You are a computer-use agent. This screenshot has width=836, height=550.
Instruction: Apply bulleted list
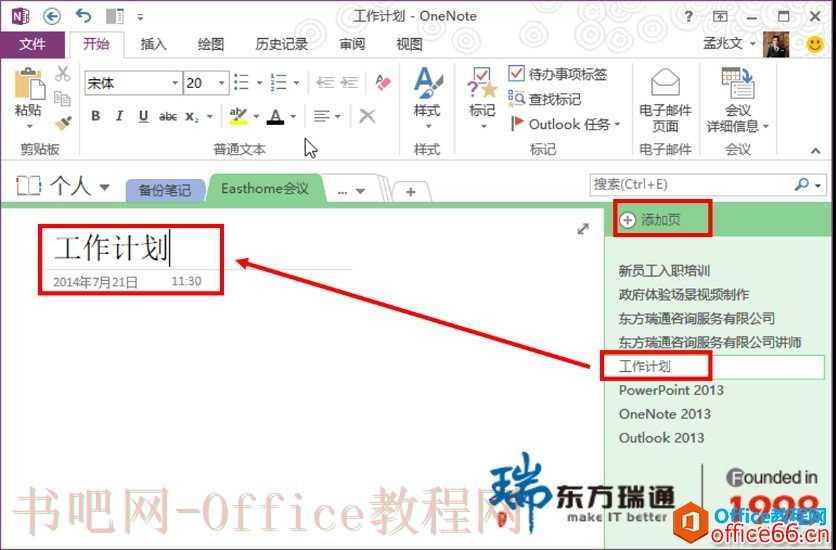click(242, 83)
